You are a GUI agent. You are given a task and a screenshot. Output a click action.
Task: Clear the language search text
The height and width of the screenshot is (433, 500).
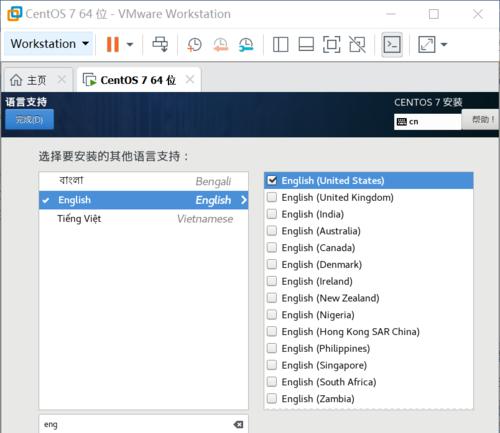coord(238,424)
